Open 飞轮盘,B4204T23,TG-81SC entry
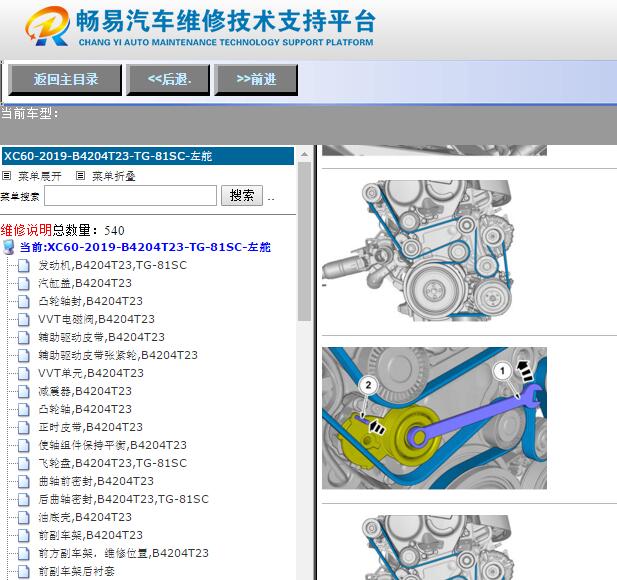This screenshot has height=580, width=617. pos(113,463)
